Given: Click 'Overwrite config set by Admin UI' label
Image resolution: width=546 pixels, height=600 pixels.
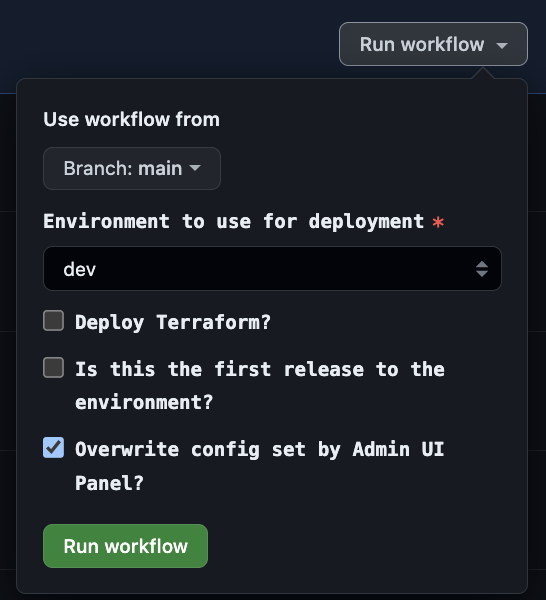Looking at the screenshot, I should [x=260, y=466].
